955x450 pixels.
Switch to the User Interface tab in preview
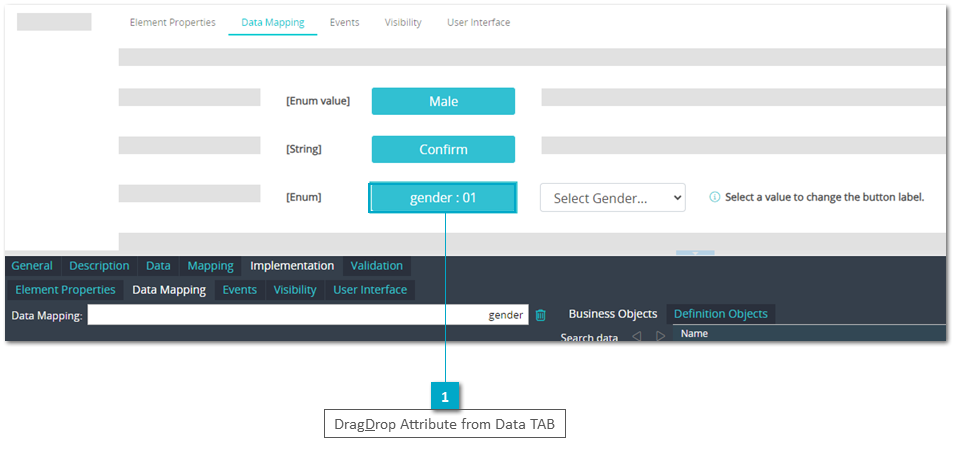(479, 23)
